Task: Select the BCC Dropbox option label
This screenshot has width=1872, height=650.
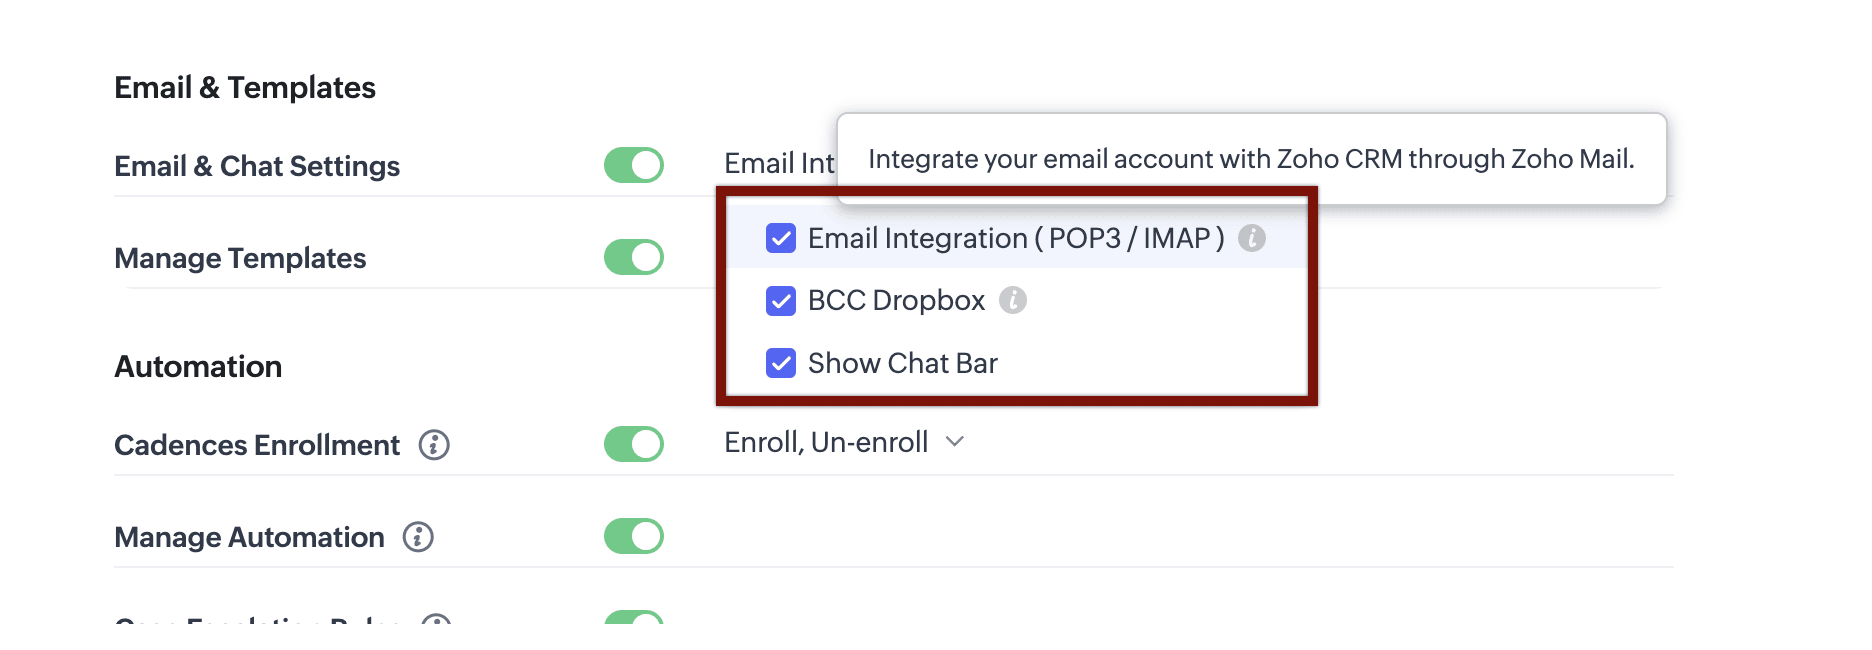Action: pos(896,300)
